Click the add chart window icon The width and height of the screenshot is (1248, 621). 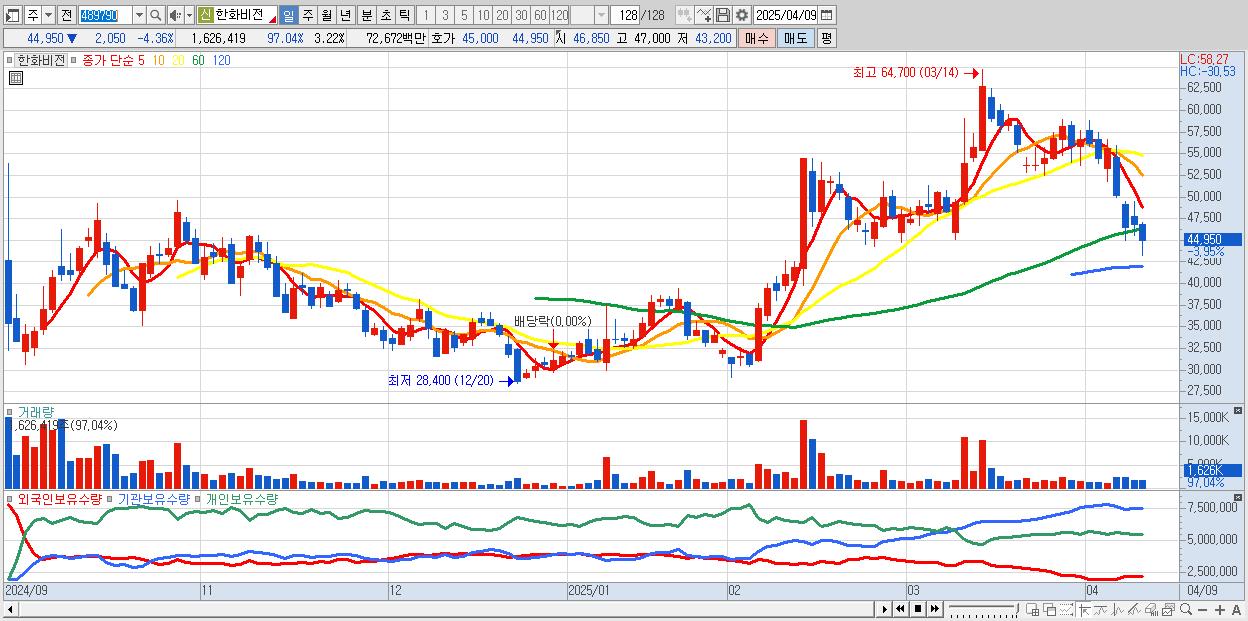click(1032, 609)
